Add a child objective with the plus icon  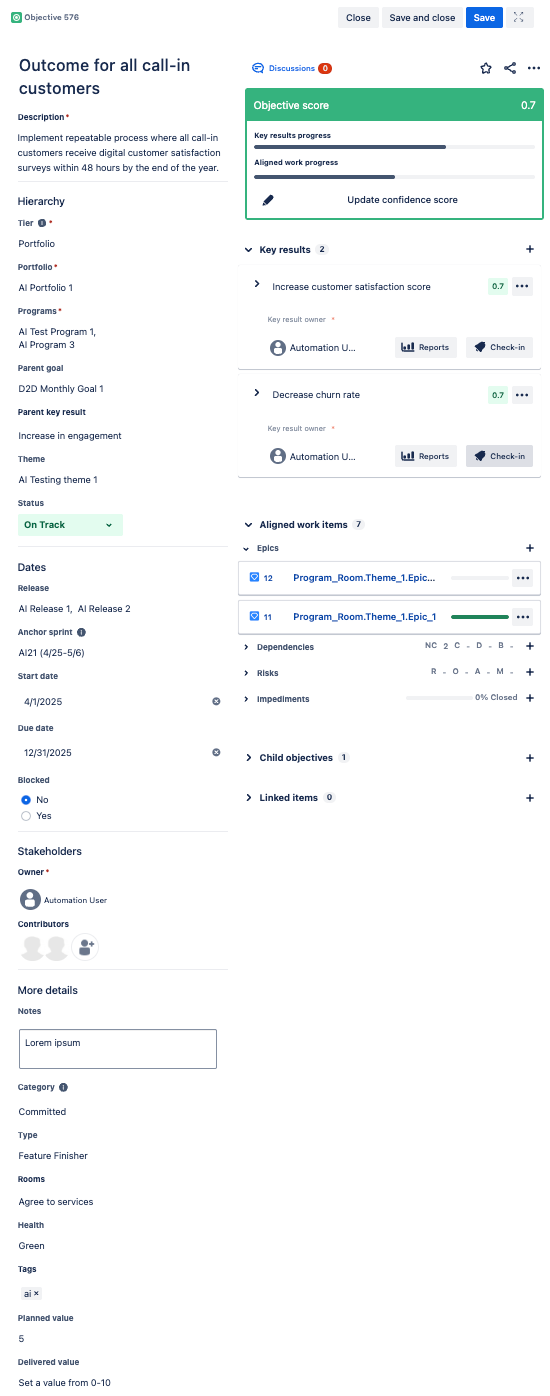click(x=530, y=758)
